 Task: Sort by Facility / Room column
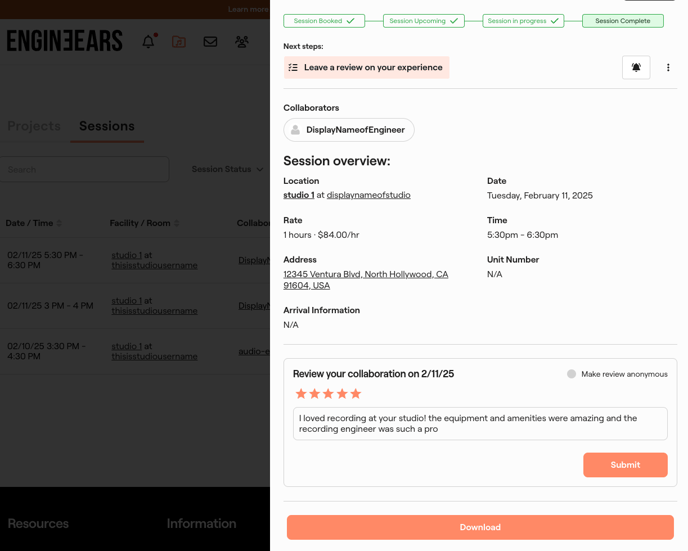point(144,223)
